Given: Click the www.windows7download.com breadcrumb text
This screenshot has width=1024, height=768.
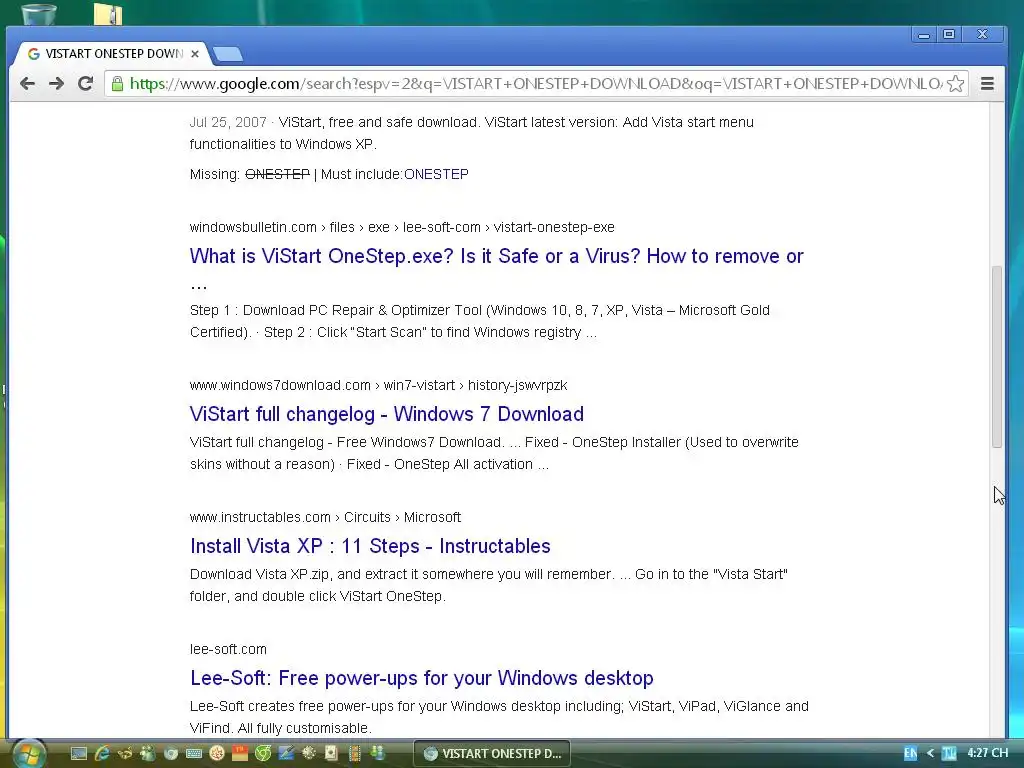Looking at the screenshot, I should coord(378,385).
